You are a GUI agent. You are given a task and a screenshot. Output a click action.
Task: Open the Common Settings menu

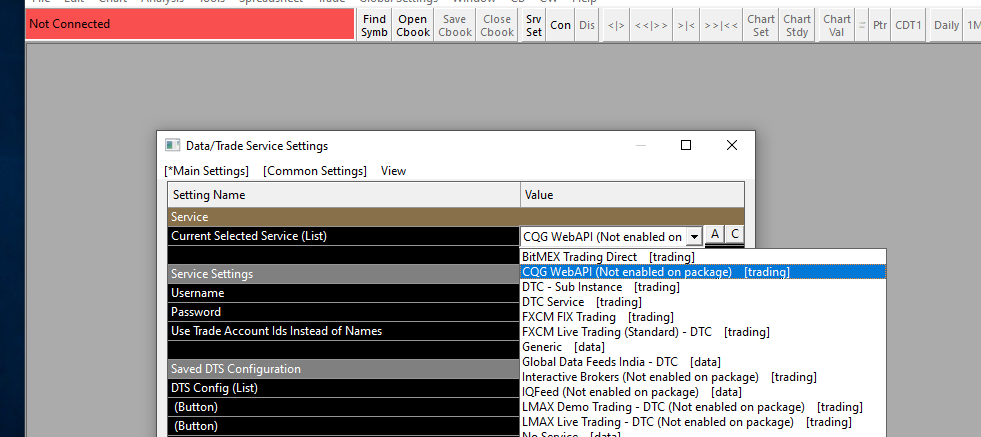[x=315, y=171]
